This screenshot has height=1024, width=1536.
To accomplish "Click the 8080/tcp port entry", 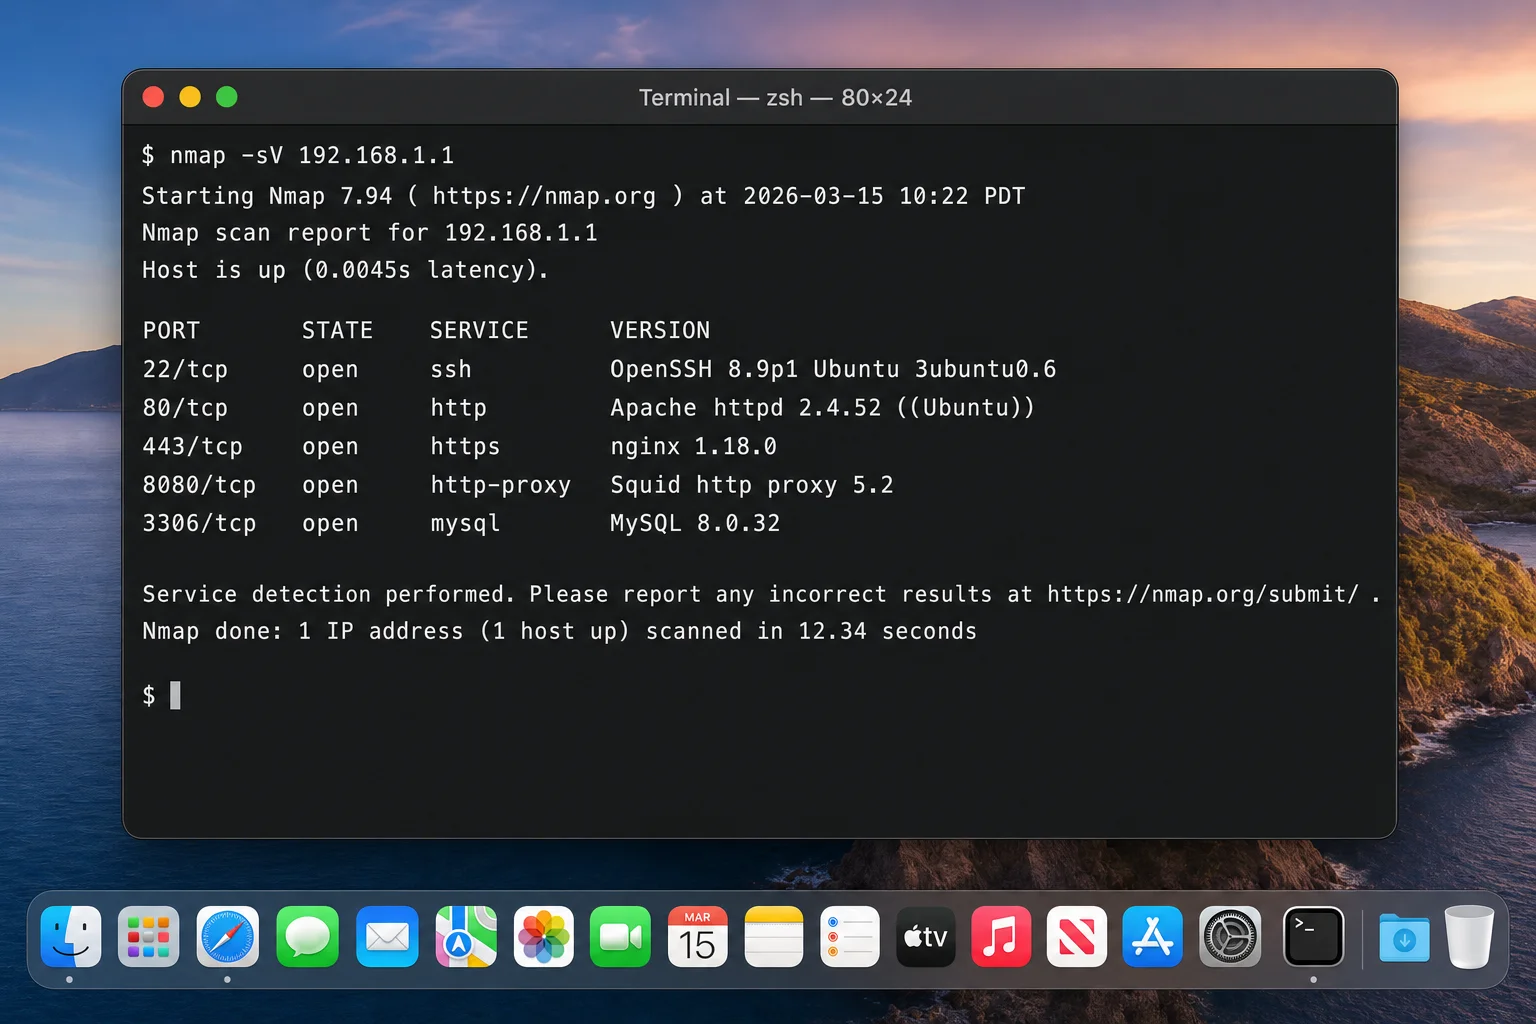I will [199, 485].
